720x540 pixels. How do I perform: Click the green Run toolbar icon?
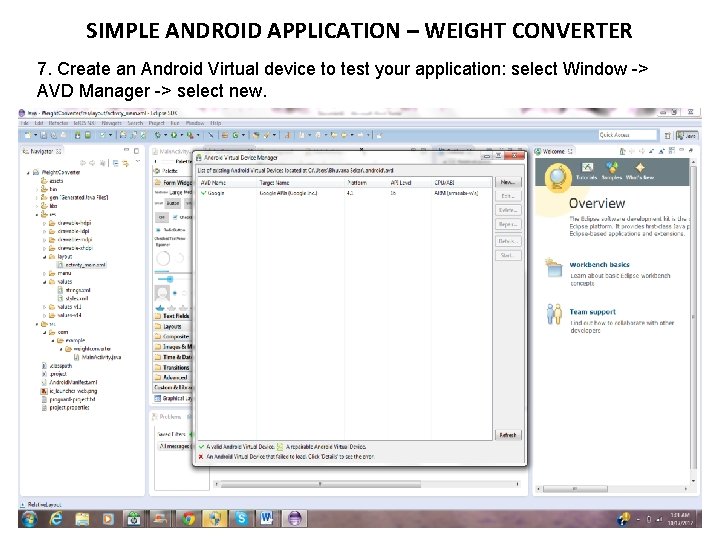(x=174, y=135)
